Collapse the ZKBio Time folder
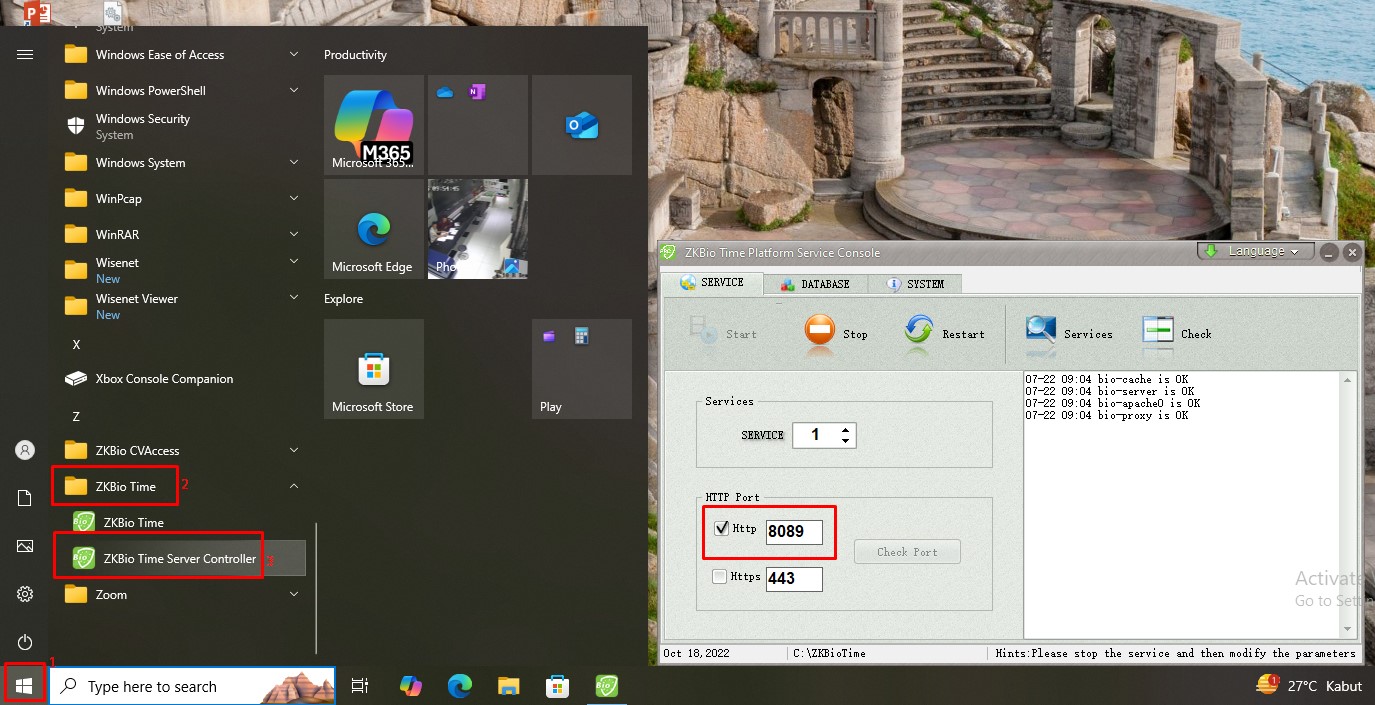The width and height of the screenshot is (1375, 705). [x=294, y=486]
